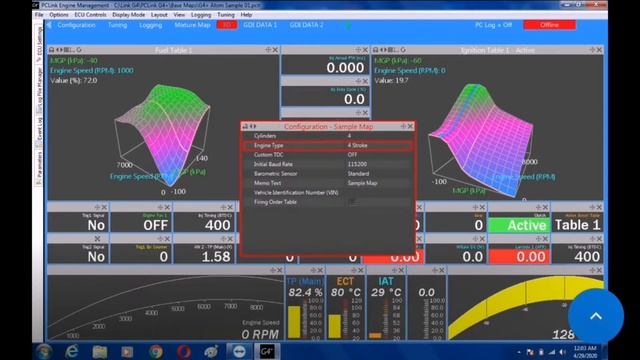
Task: Open the ECU Settings side tab
Action: click(39, 44)
